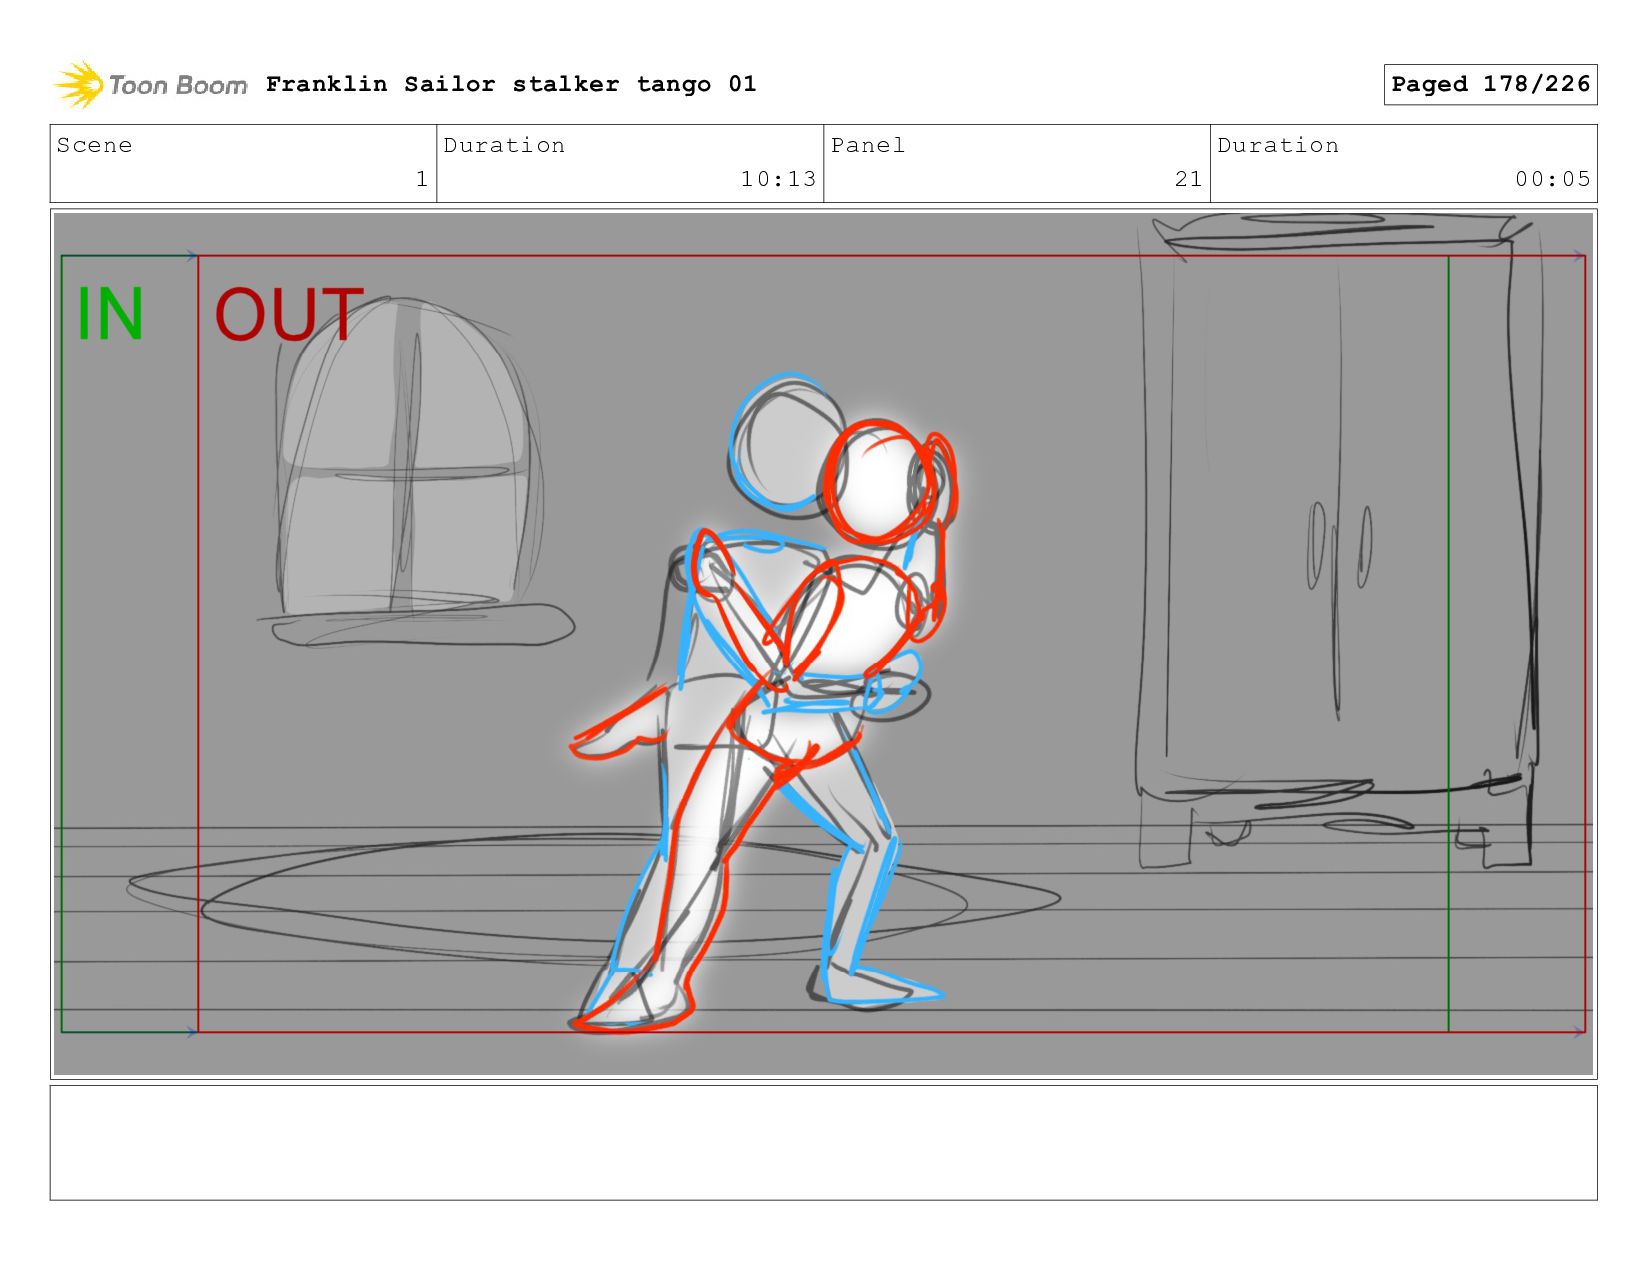Screen dimensions: 1650x1275
Task: Click the 'Panel' header label
Action: click(x=868, y=145)
